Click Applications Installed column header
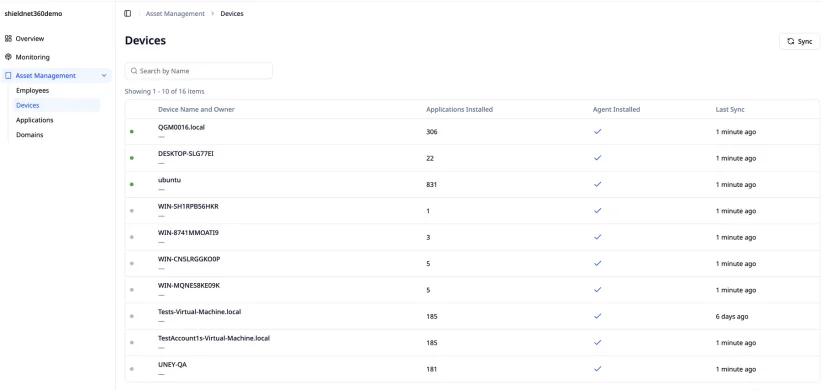The width and height of the screenshot is (822, 390). coord(459,110)
